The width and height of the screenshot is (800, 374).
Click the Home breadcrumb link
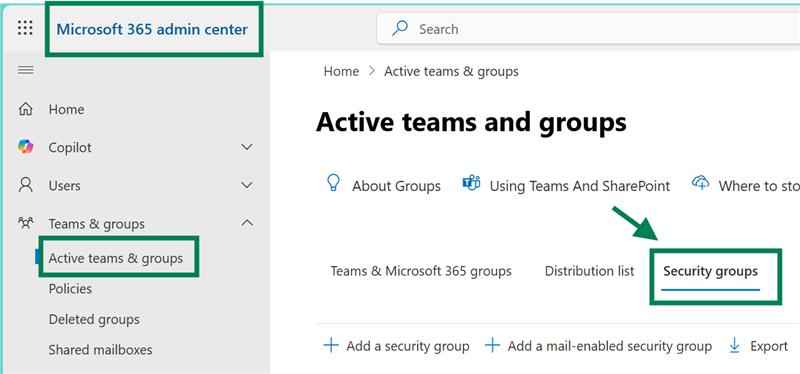341,71
